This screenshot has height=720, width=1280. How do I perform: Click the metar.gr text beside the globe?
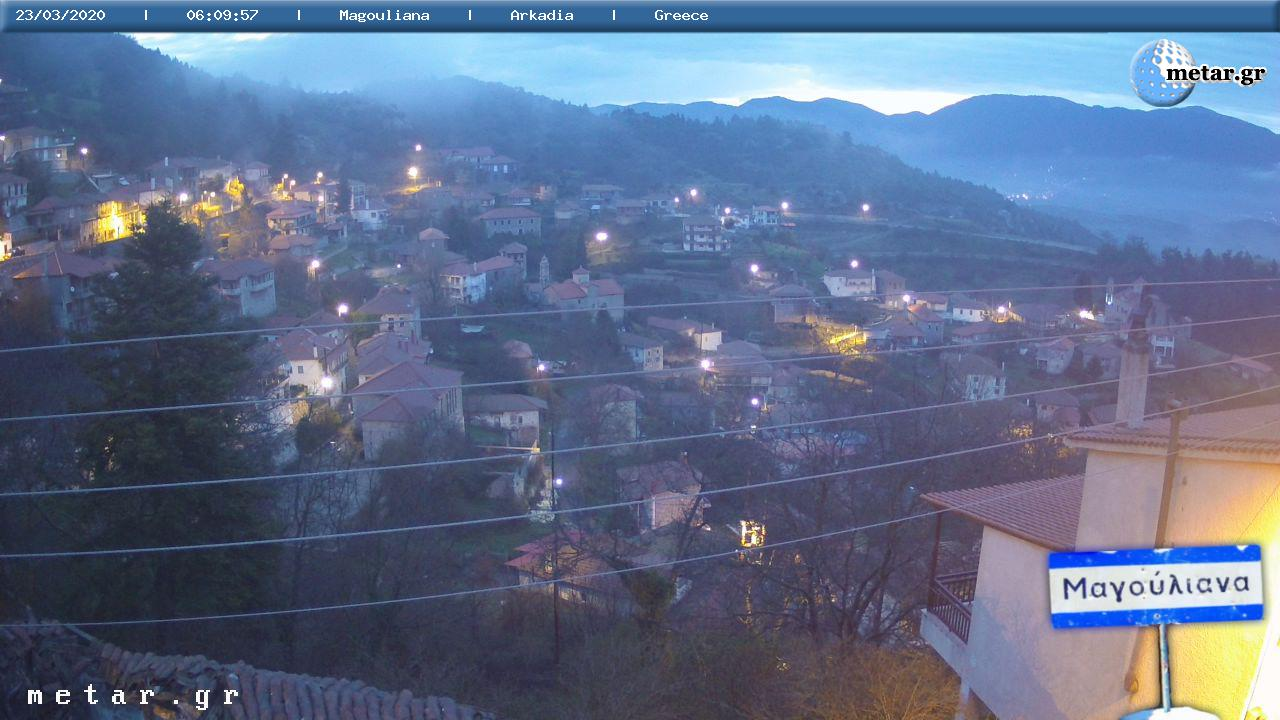tap(1215, 74)
